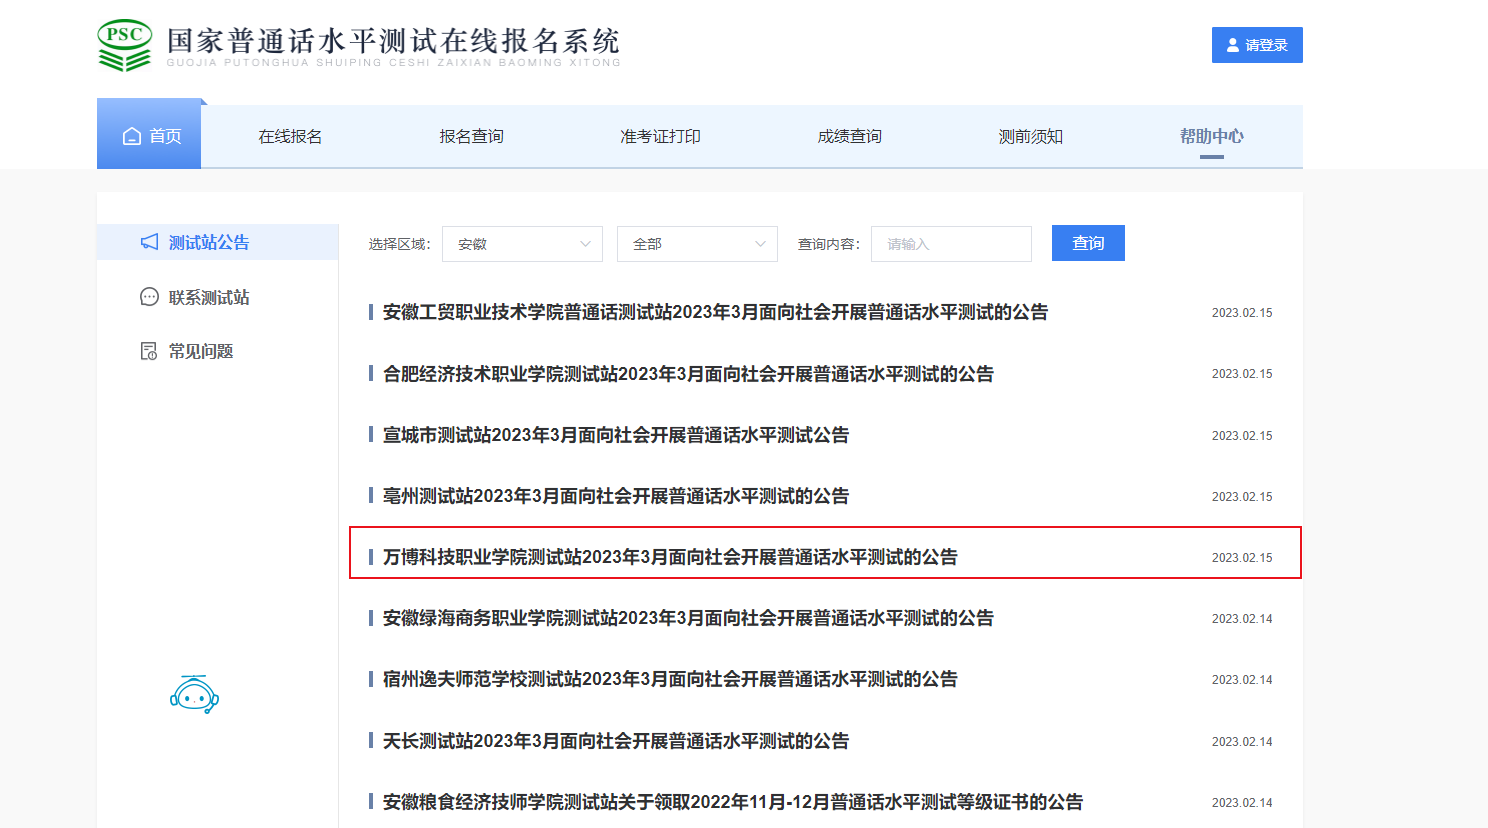Open the 万博科技职业学院 test announcement

coord(670,557)
